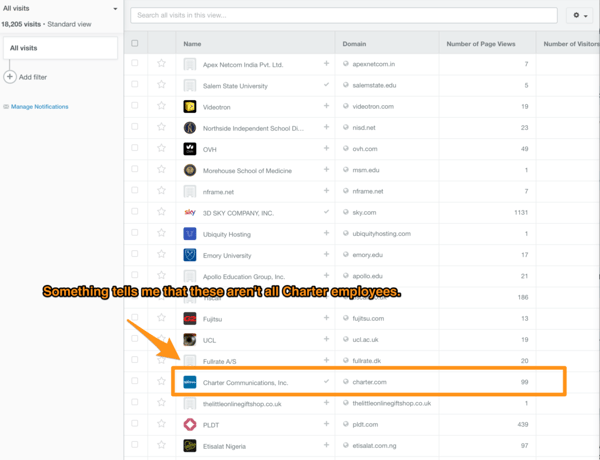The image size is (600, 460).
Task: Open the Charter Communications, Inc. company link
Action: click(245, 383)
